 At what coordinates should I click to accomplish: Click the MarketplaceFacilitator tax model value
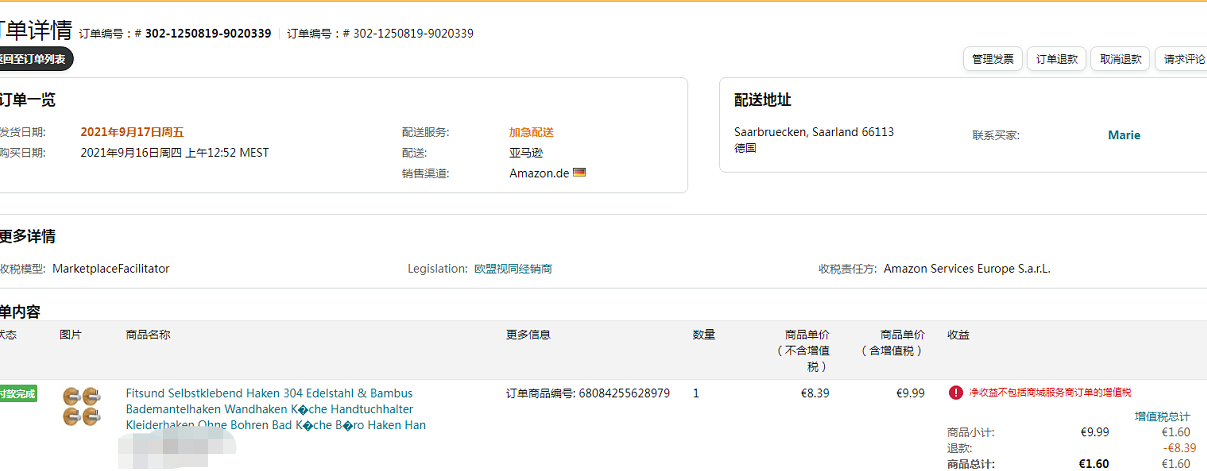(x=111, y=269)
